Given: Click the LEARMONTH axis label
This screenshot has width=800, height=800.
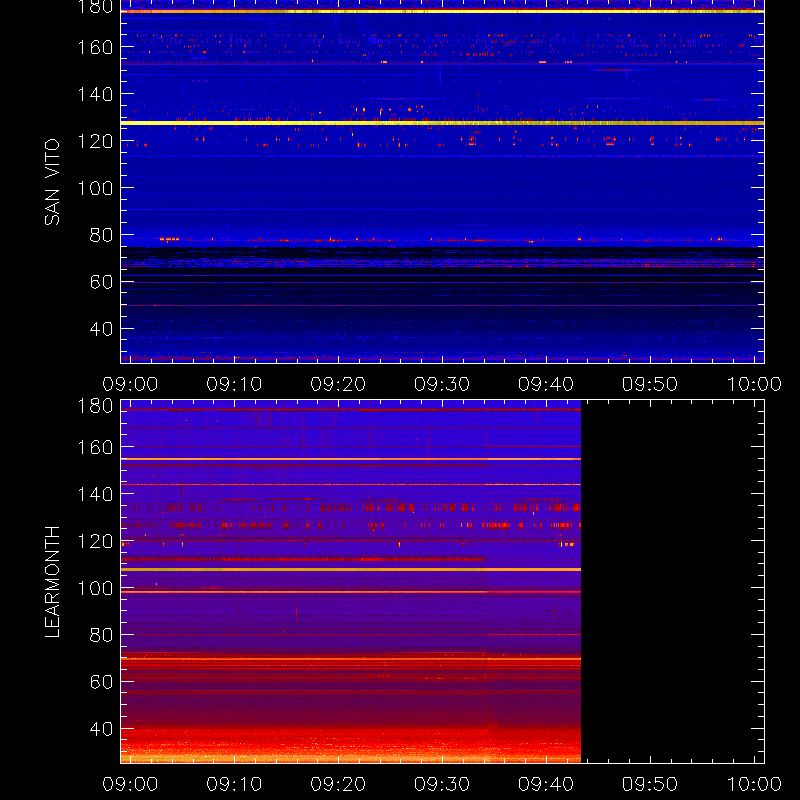Looking at the screenshot, I should (52, 582).
